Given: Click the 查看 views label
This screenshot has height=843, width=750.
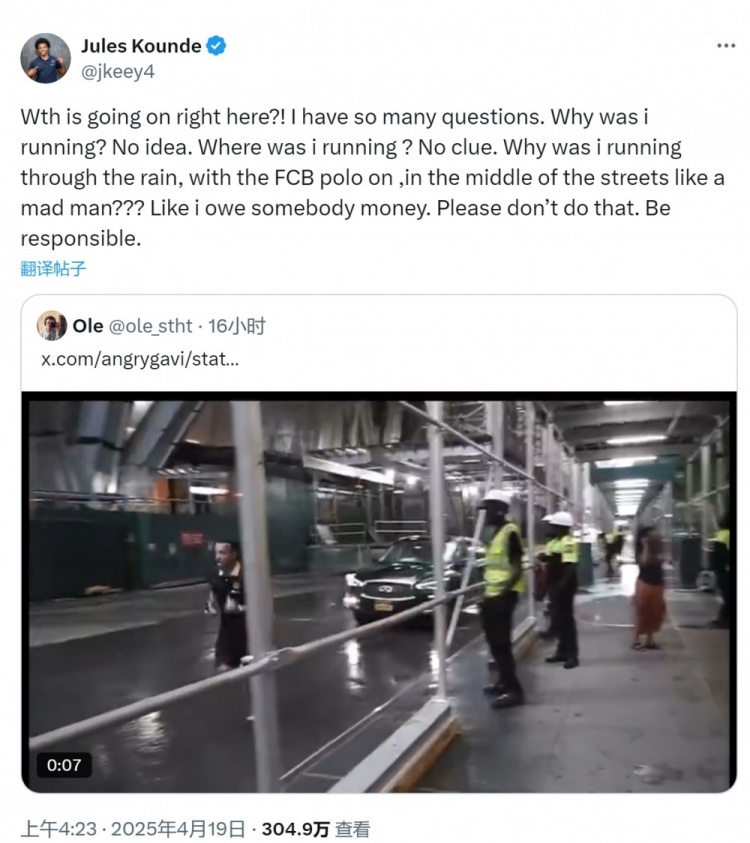Looking at the screenshot, I should pos(352,828).
